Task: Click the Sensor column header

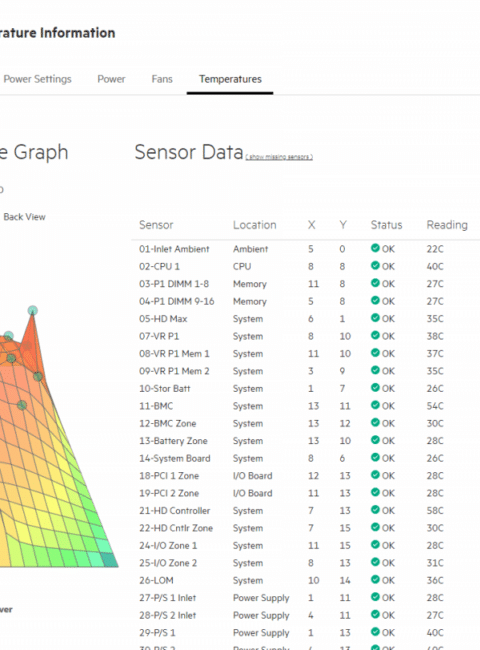Action: click(156, 225)
